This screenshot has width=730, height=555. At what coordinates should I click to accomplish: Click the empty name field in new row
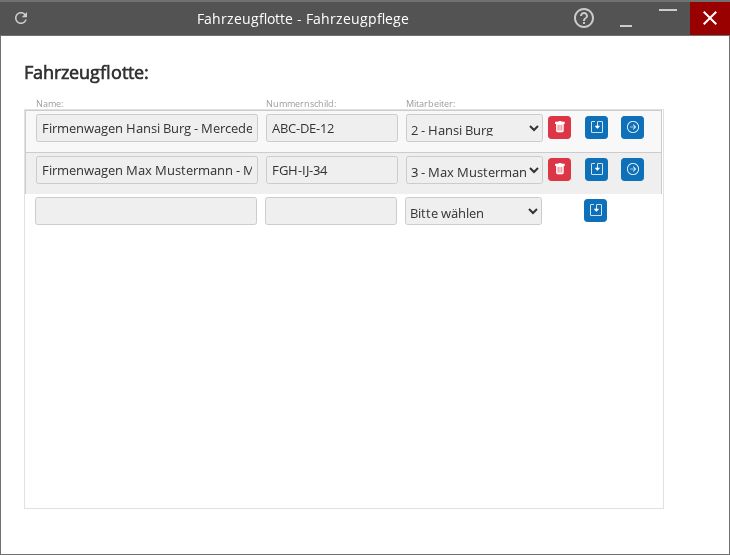point(146,211)
